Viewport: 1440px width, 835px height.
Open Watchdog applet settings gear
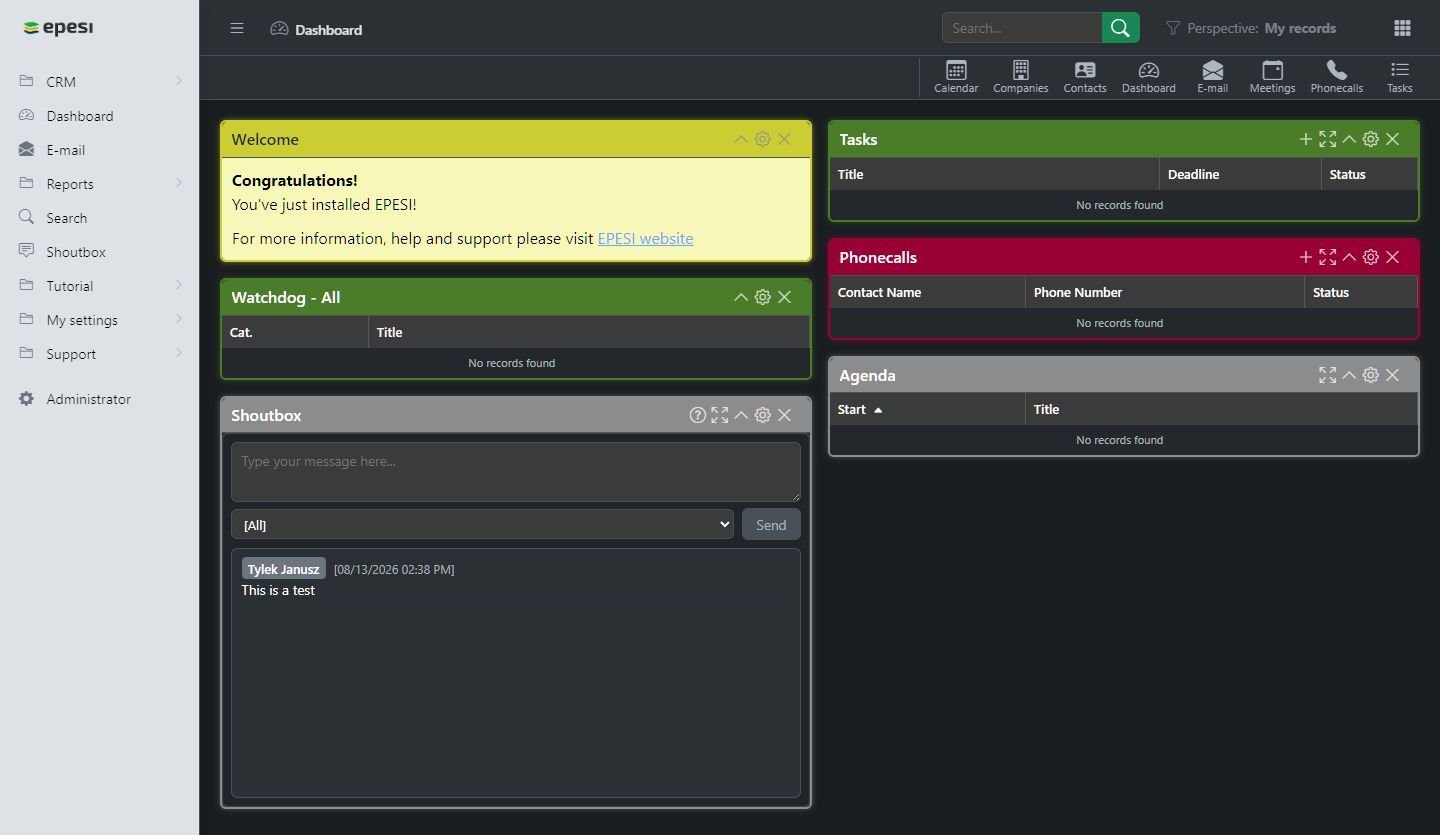[x=762, y=297]
